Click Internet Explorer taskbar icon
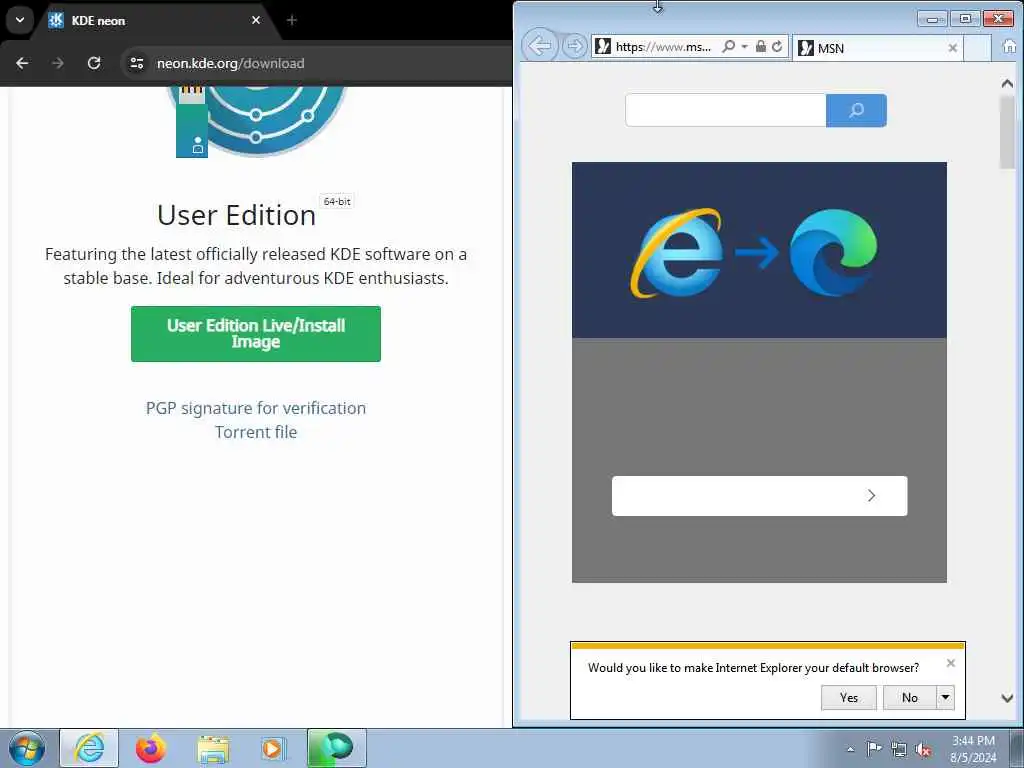The height and width of the screenshot is (768, 1024). click(89, 748)
